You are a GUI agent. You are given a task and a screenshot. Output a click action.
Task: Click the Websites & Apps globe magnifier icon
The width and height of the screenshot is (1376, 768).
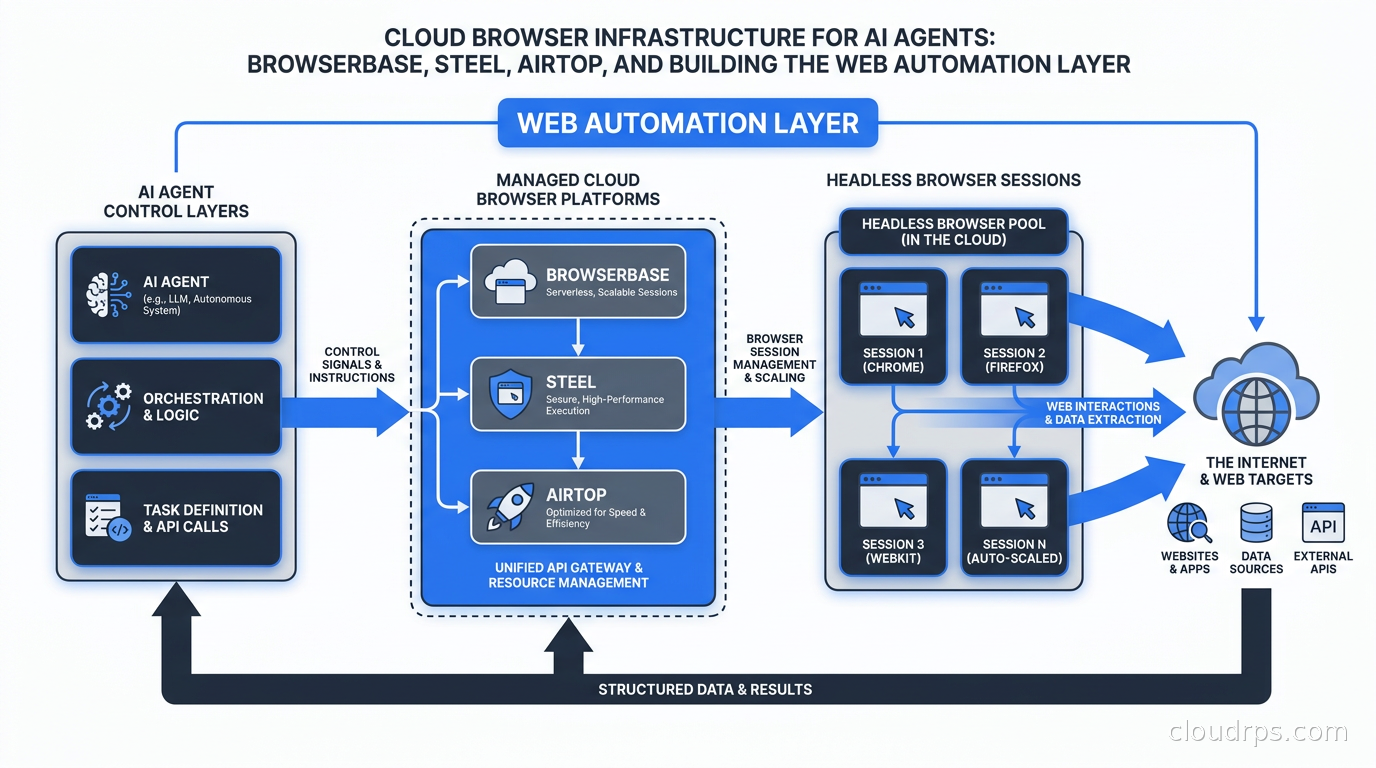[1190, 522]
